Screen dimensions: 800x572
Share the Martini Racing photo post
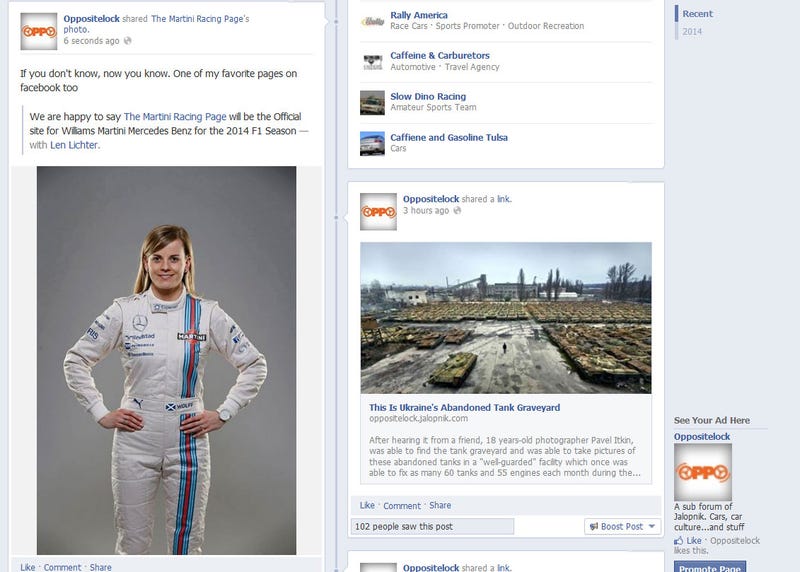click(x=101, y=567)
